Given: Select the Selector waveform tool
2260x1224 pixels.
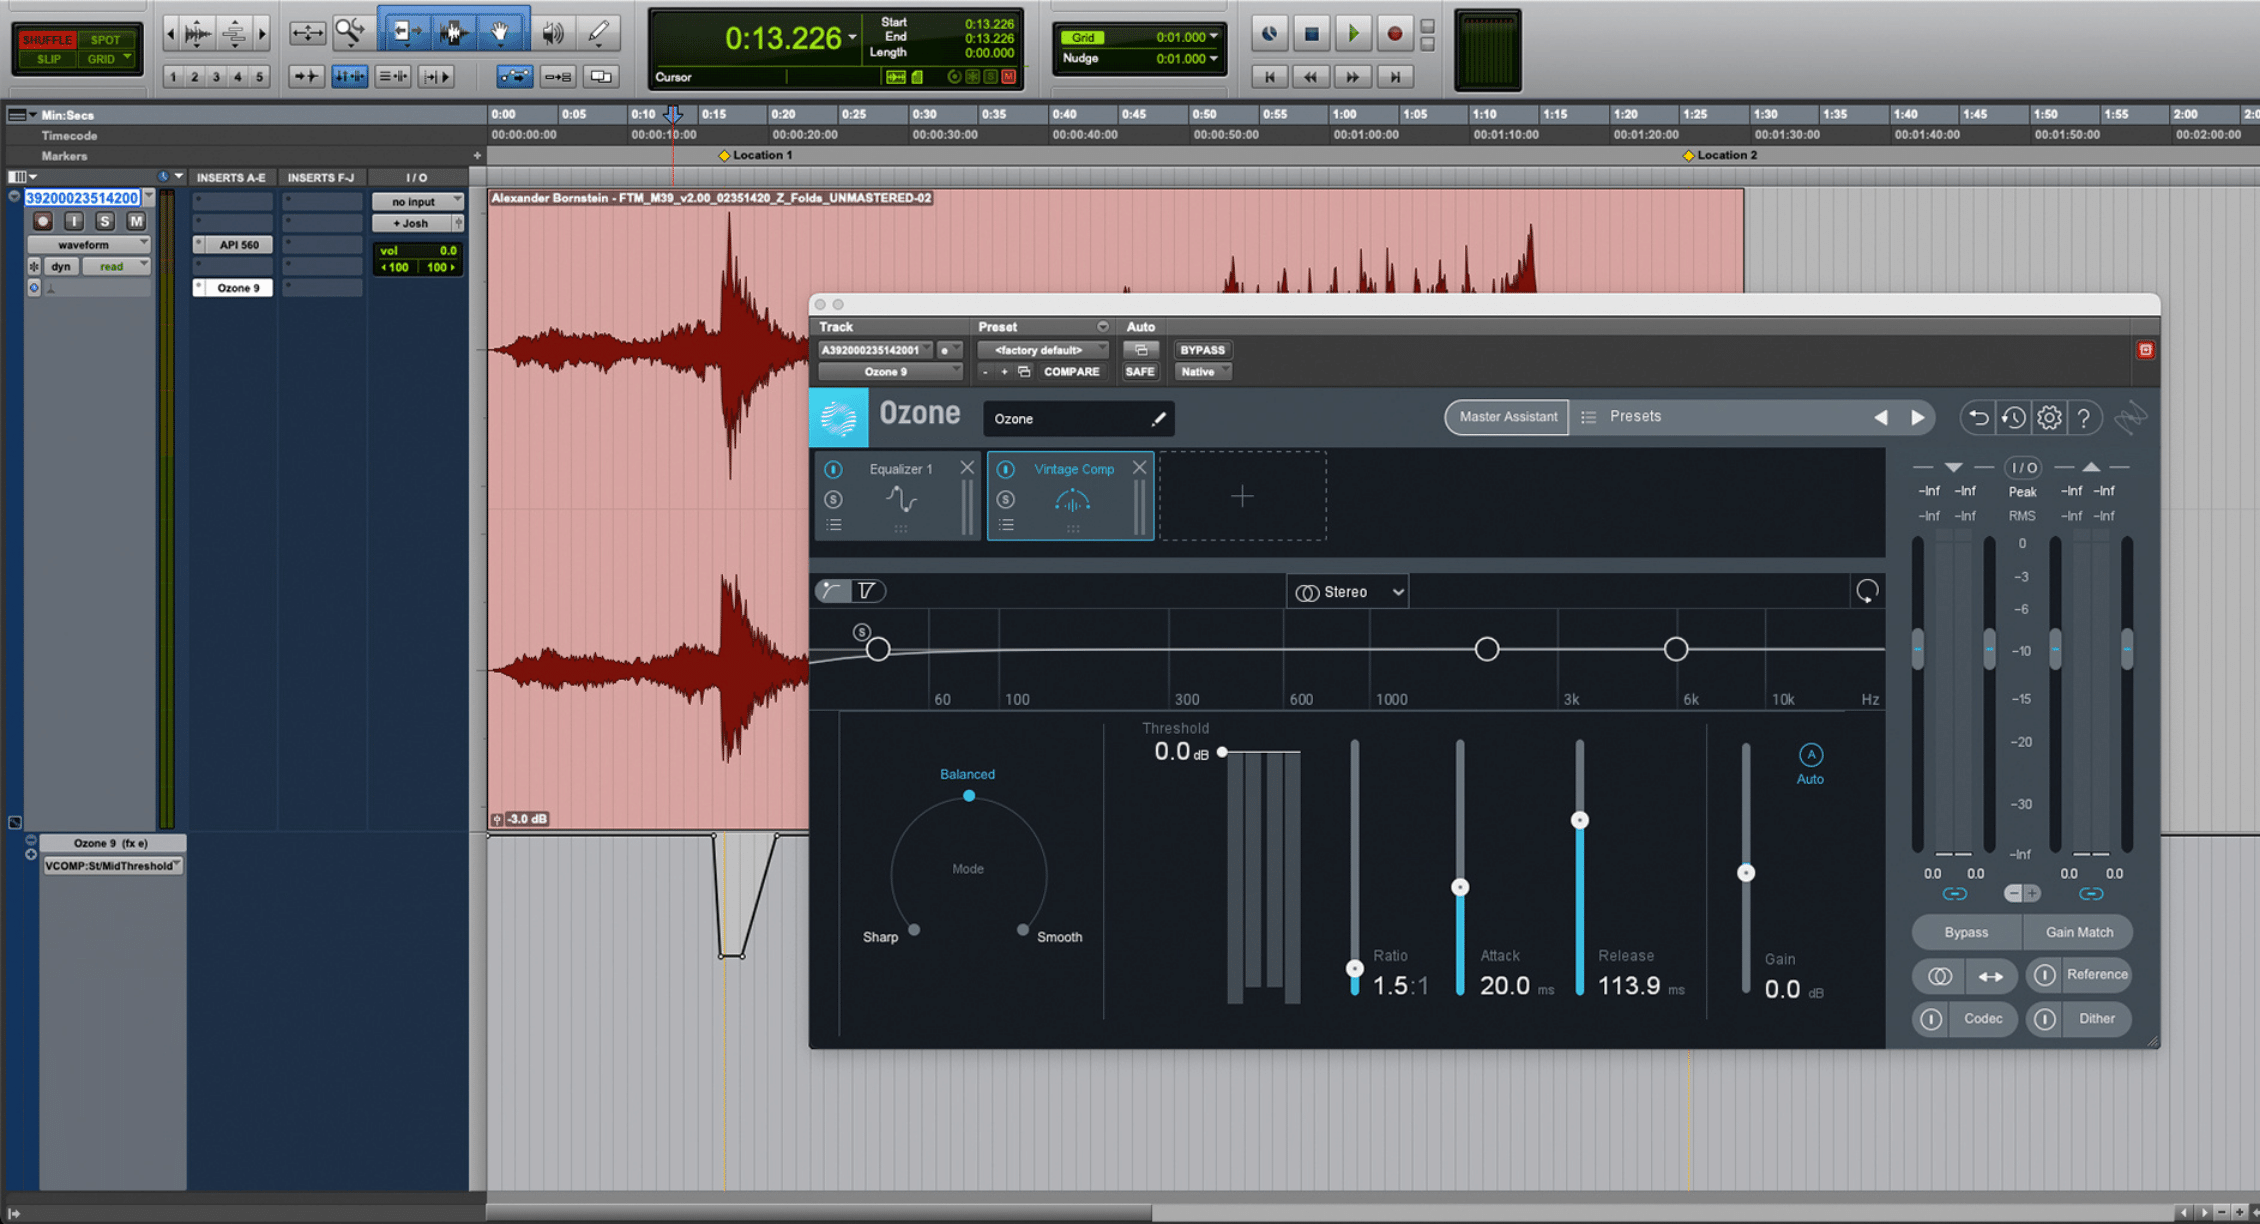Looking at the screenshot, I should click(x=452, y=33).
